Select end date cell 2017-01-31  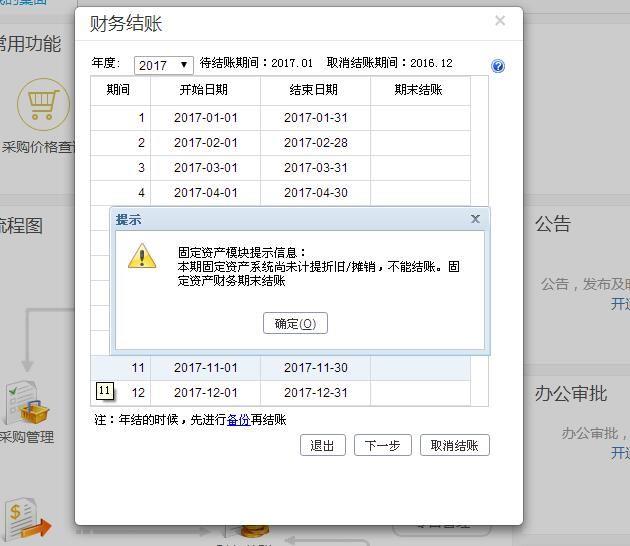315,118
